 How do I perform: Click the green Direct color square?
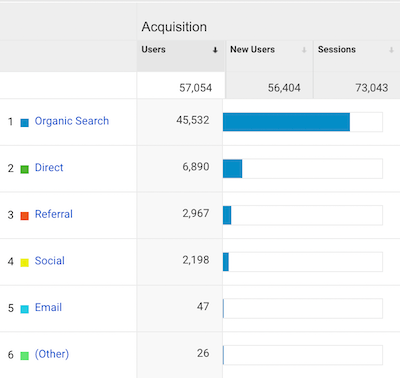(x=25, y=169)
